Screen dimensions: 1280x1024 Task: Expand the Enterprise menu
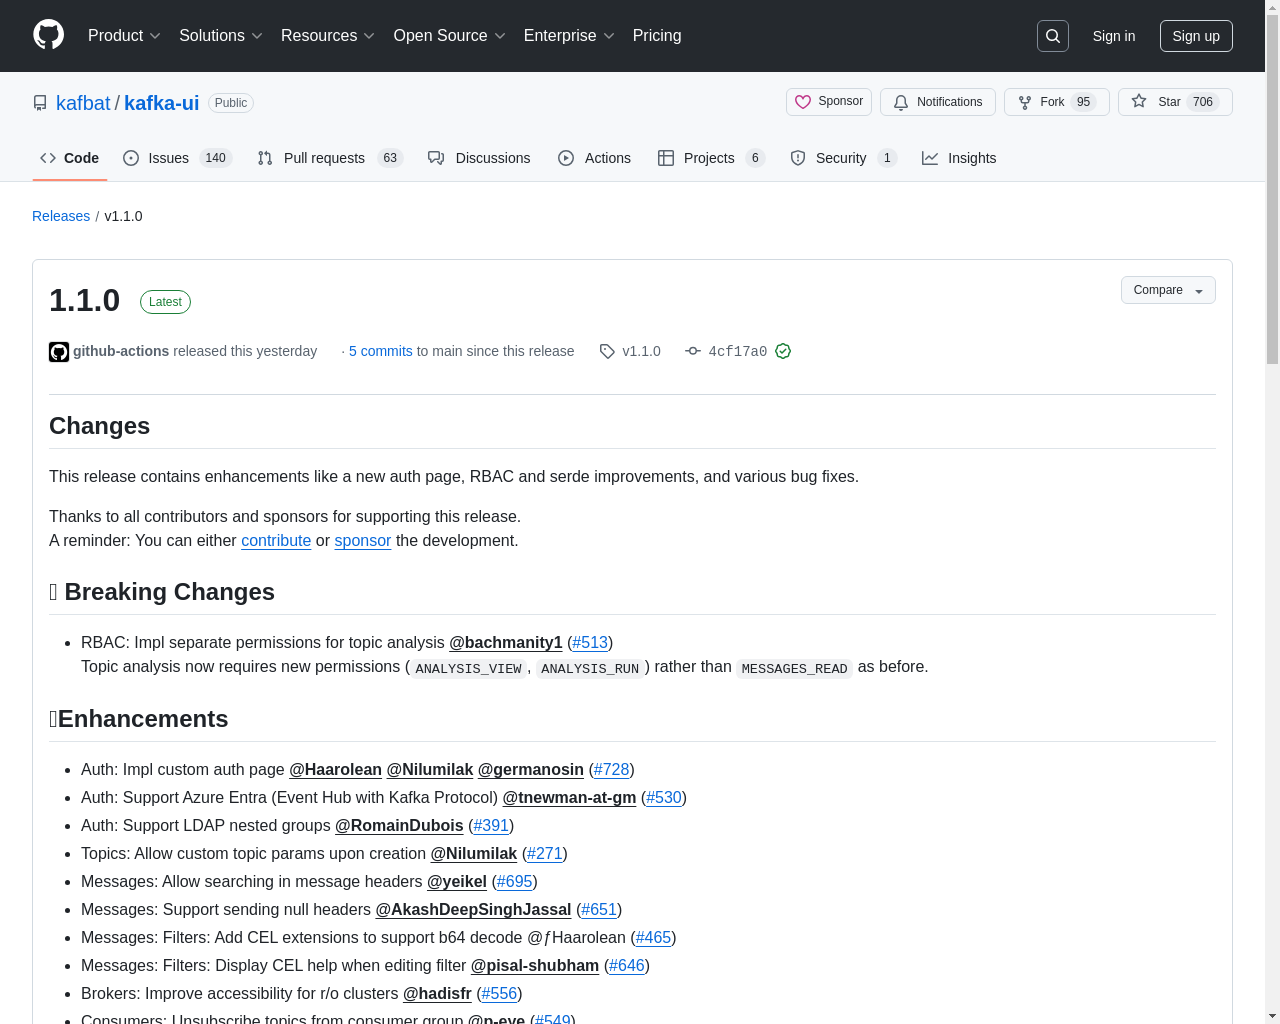tap(569, 36)
